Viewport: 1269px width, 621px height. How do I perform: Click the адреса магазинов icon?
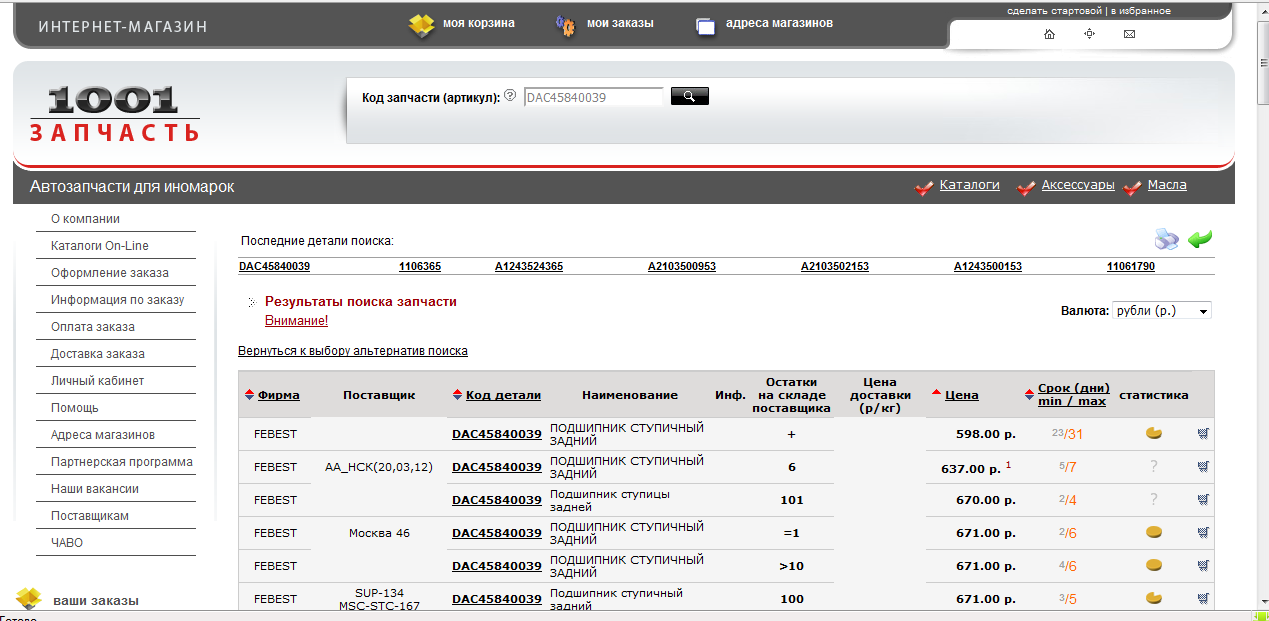pyautogui.click(x=706, y=26)
